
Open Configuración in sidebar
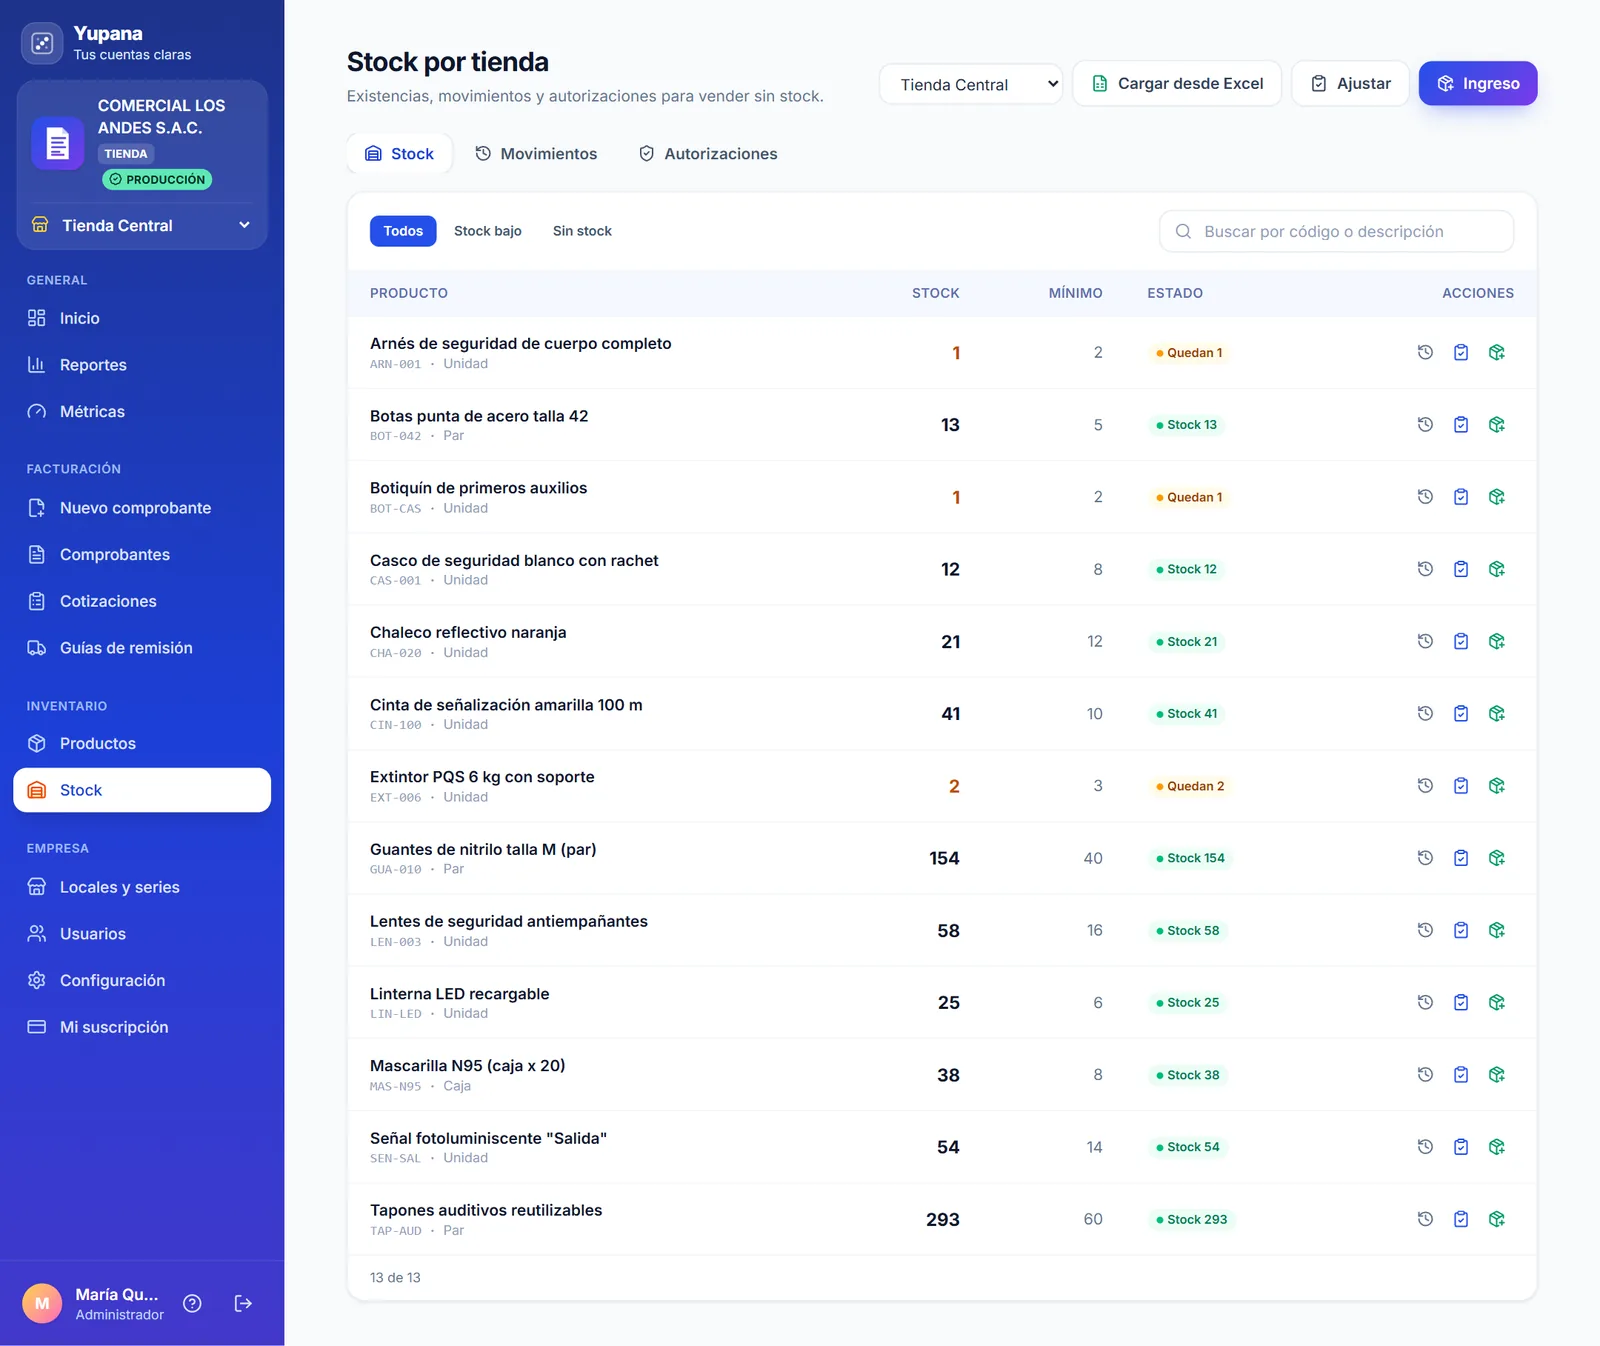[142, 980]
